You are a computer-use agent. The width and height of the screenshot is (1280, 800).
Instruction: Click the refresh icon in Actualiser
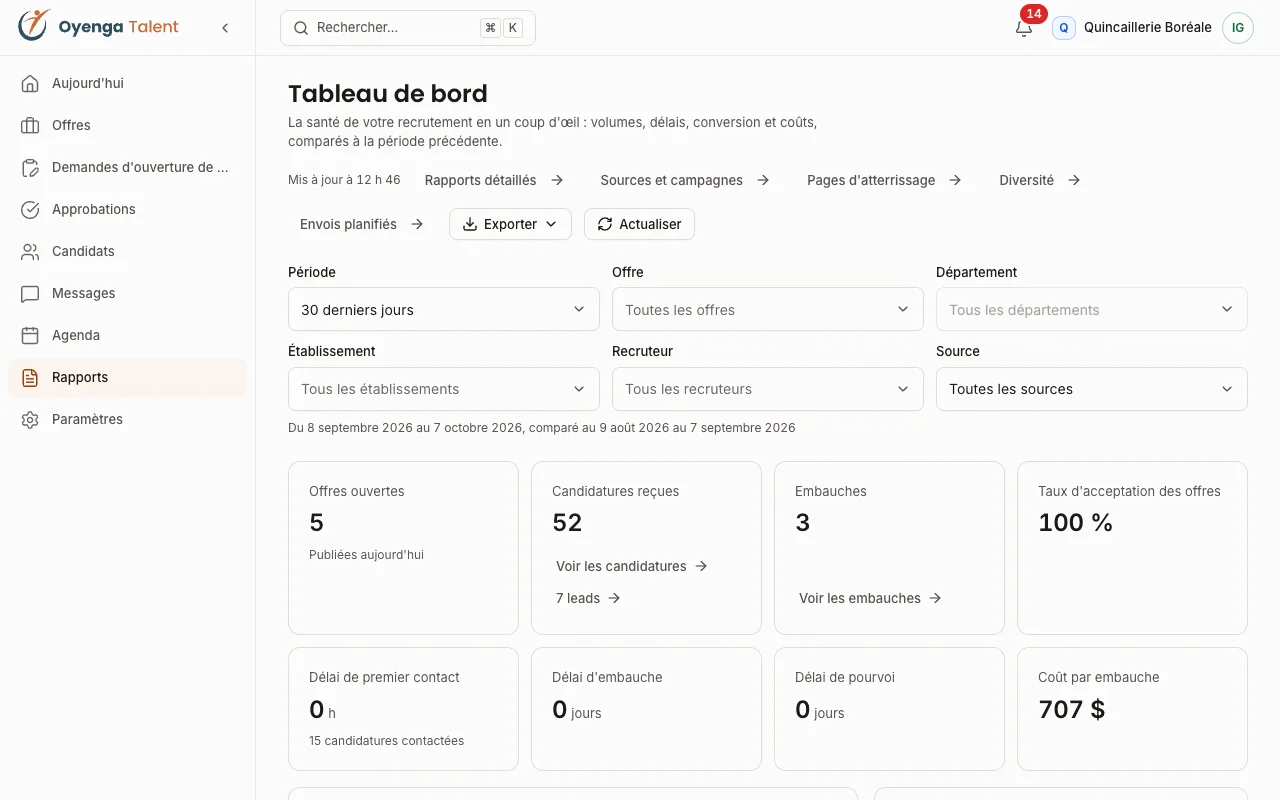[605, 224]
